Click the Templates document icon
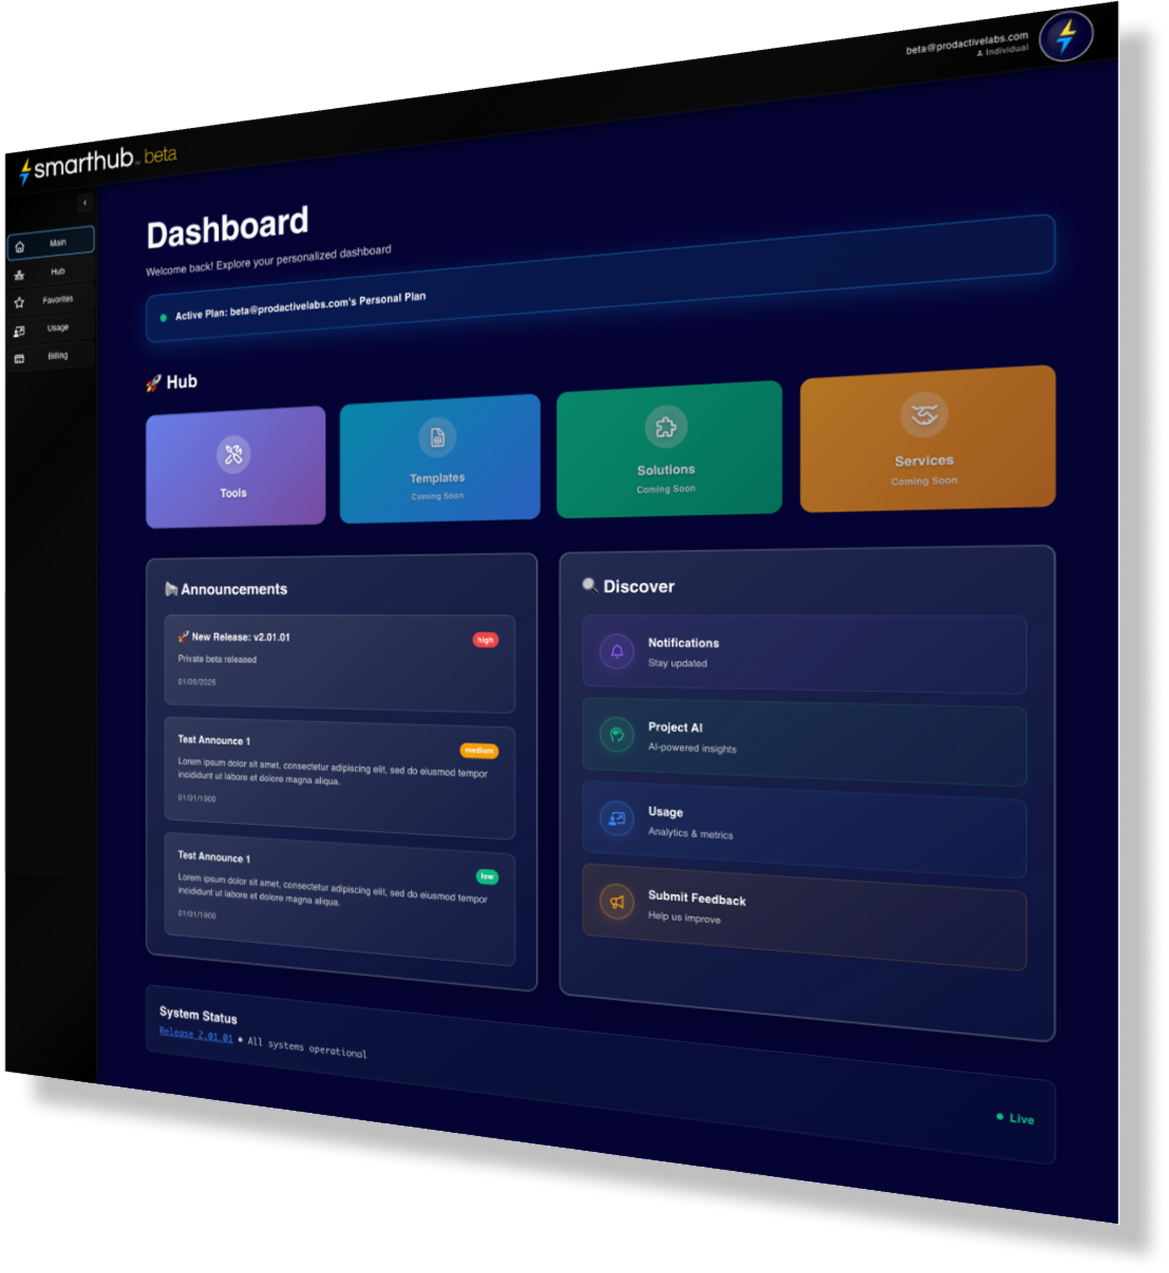This screenshot has width=1169, height=1273. [x=437, y=437]
